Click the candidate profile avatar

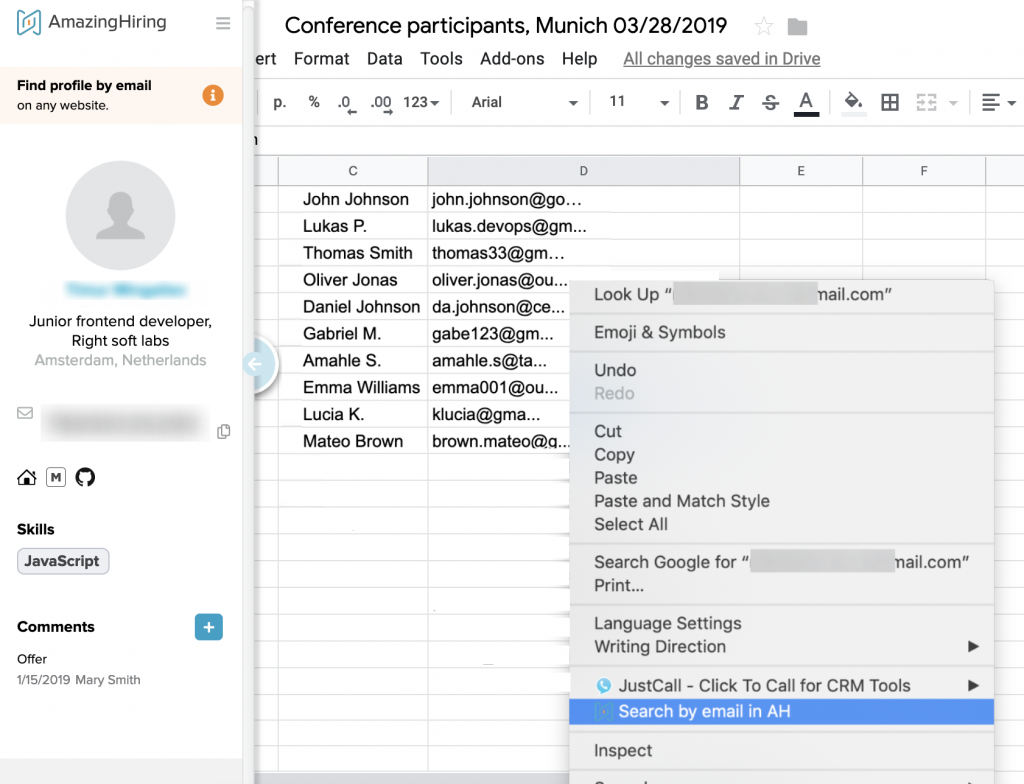tap(120, 215)
